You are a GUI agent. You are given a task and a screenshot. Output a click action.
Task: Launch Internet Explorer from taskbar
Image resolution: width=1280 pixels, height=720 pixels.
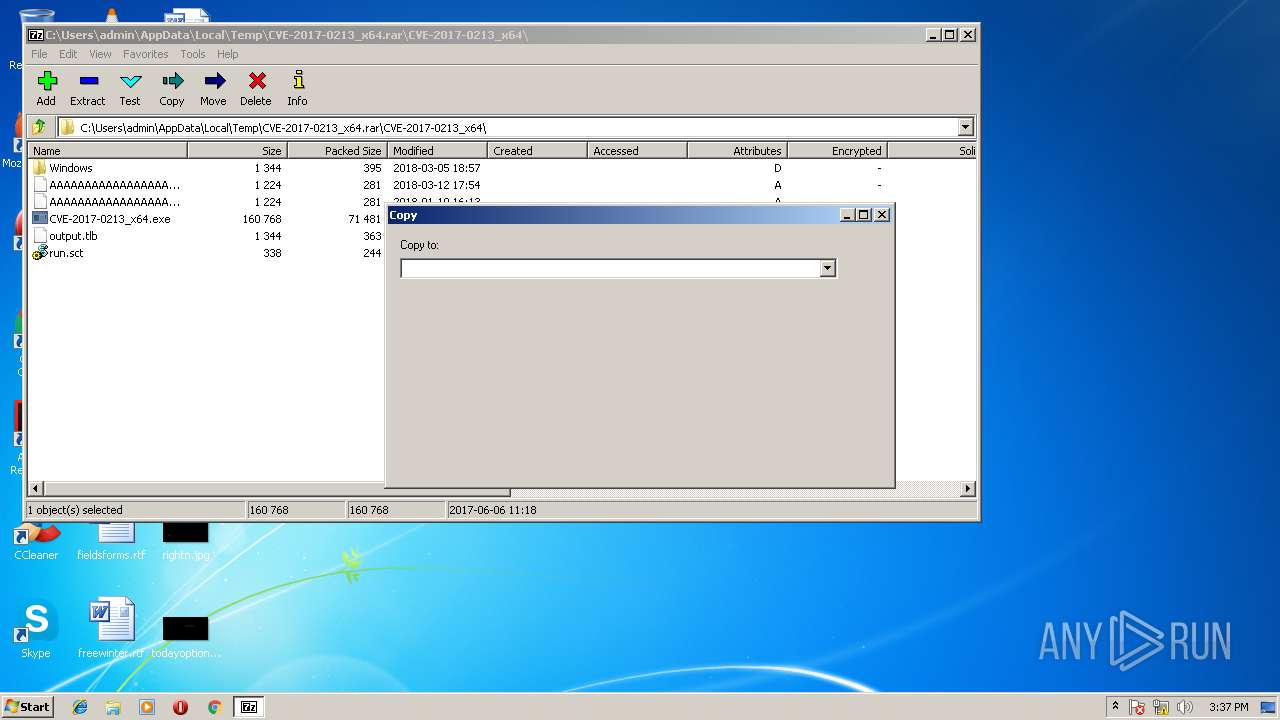(80, 707)
